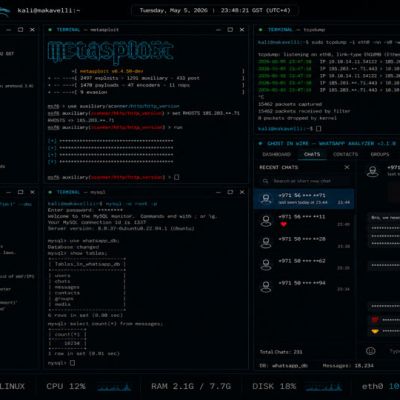Open contact avatar in the chat header
This screenshot has width=400, height=400.
[373, 171]
